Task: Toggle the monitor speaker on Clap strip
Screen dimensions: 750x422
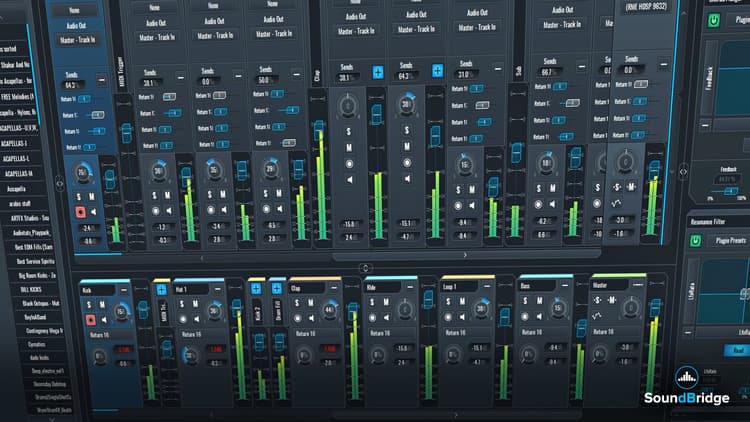Action: click(x=311, y=318)
